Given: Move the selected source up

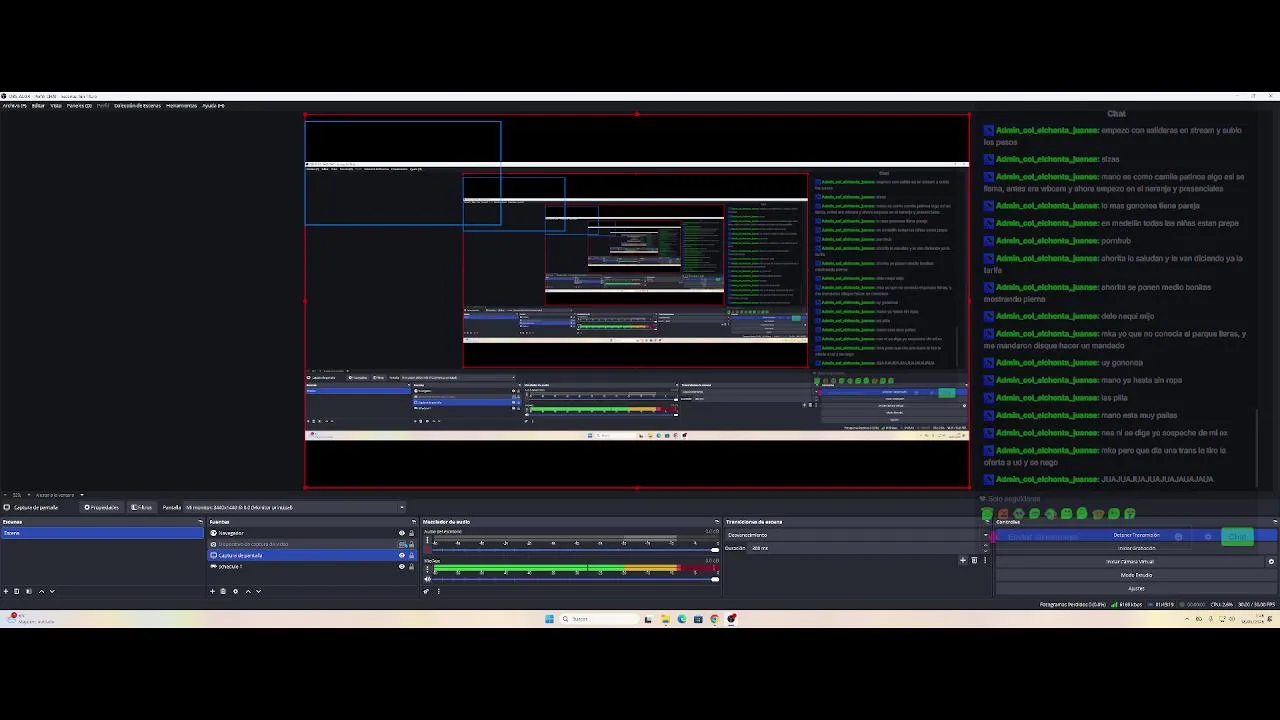Looking at the screenshot, I should tap(248, 591).
